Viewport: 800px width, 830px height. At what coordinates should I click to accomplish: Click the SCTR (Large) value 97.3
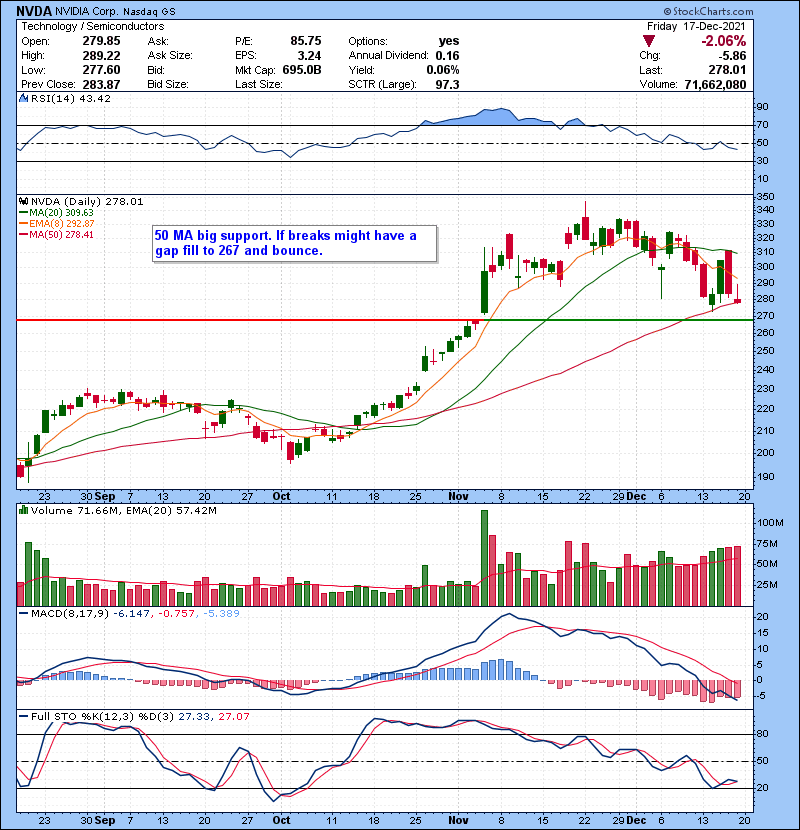[447, 84]
